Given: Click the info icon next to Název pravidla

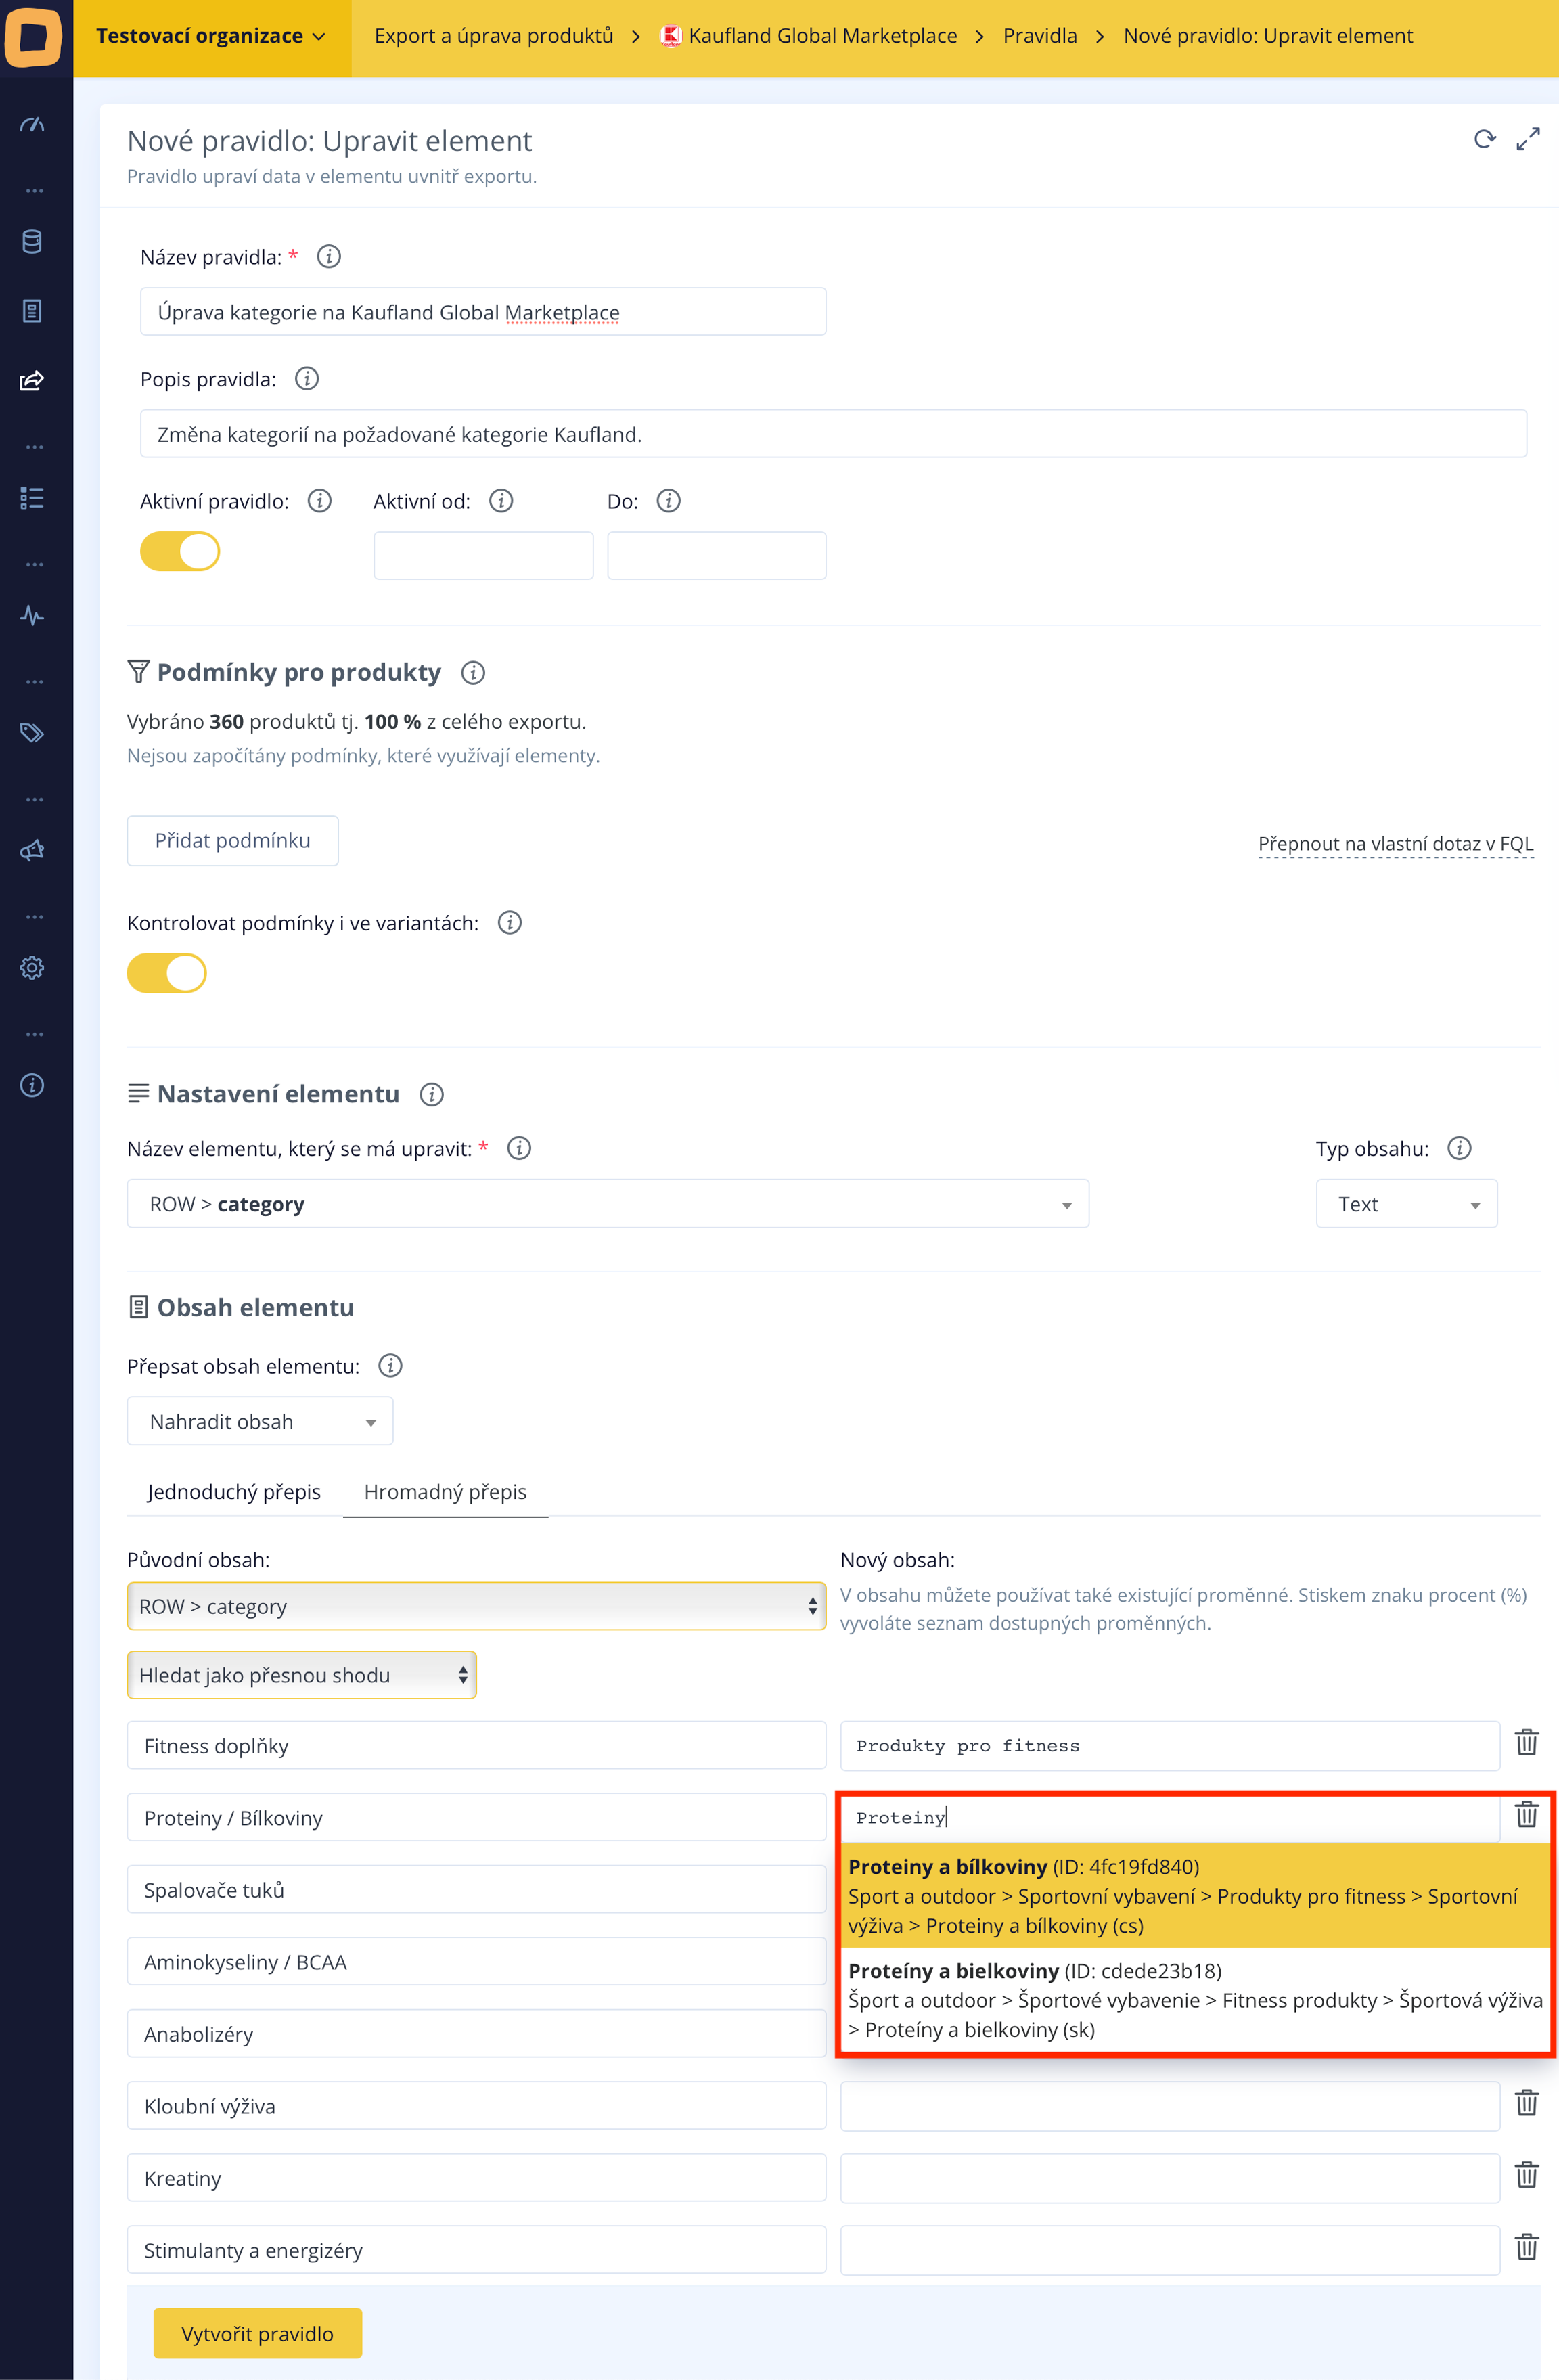Looking at the screenshot, I should click(328, 257).
